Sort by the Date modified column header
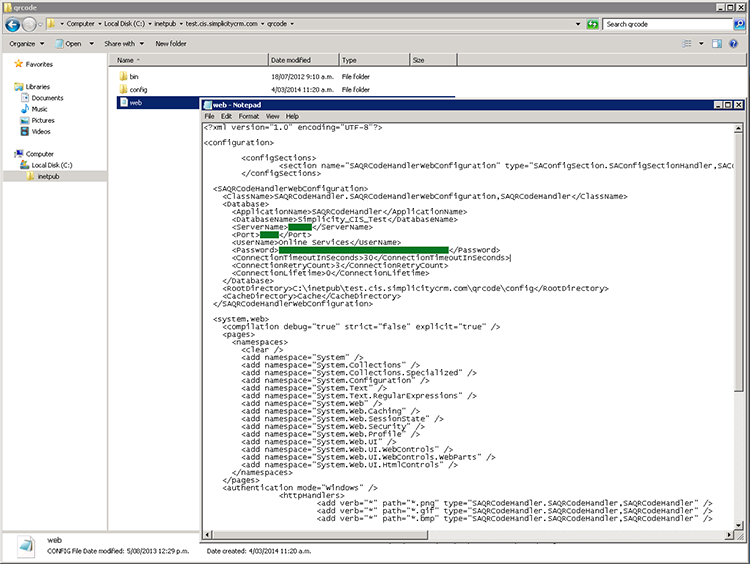The height and width of the screenshot is (564, 750). 303,60
